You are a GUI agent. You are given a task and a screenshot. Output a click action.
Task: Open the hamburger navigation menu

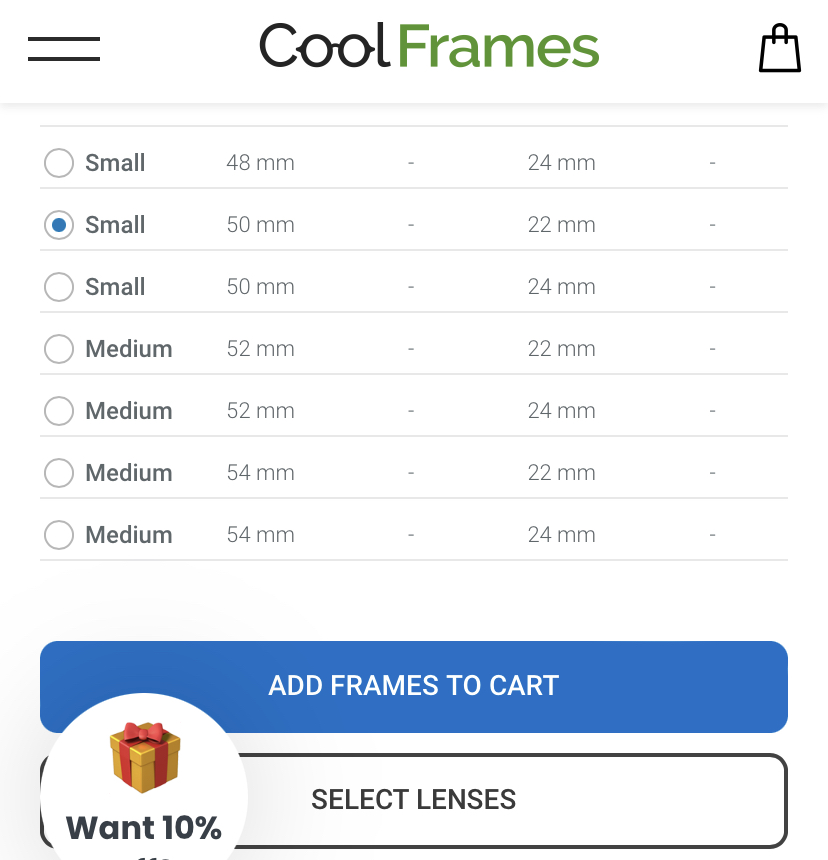tap(64, 48)
